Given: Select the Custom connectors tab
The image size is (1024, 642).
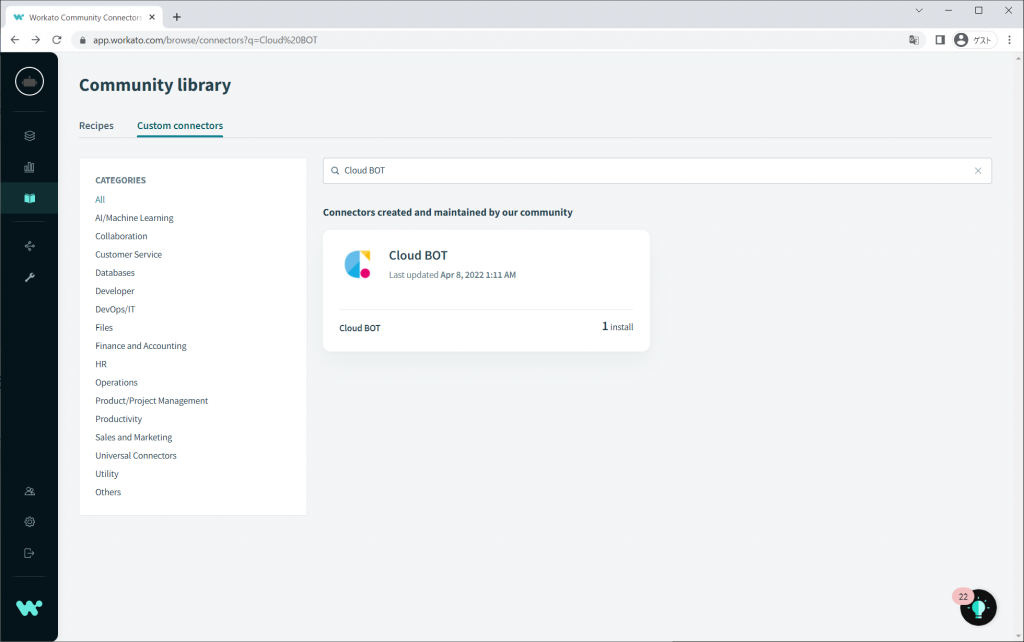Looking at the screenshot, I should [x=180, y=125].
